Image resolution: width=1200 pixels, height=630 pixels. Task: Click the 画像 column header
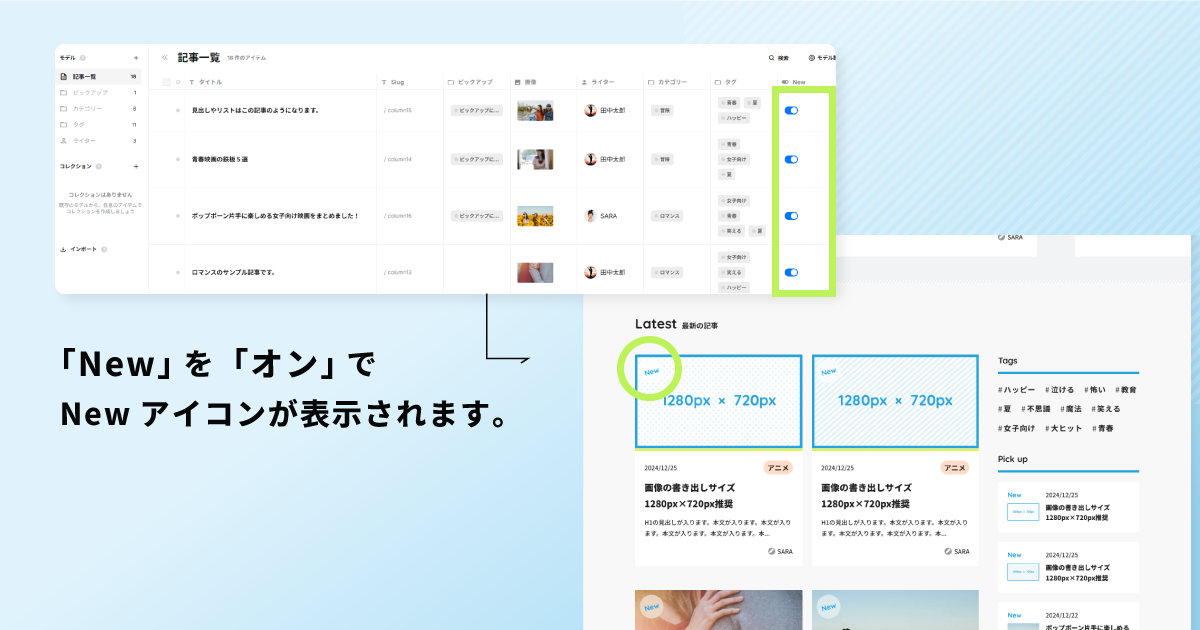525,82
